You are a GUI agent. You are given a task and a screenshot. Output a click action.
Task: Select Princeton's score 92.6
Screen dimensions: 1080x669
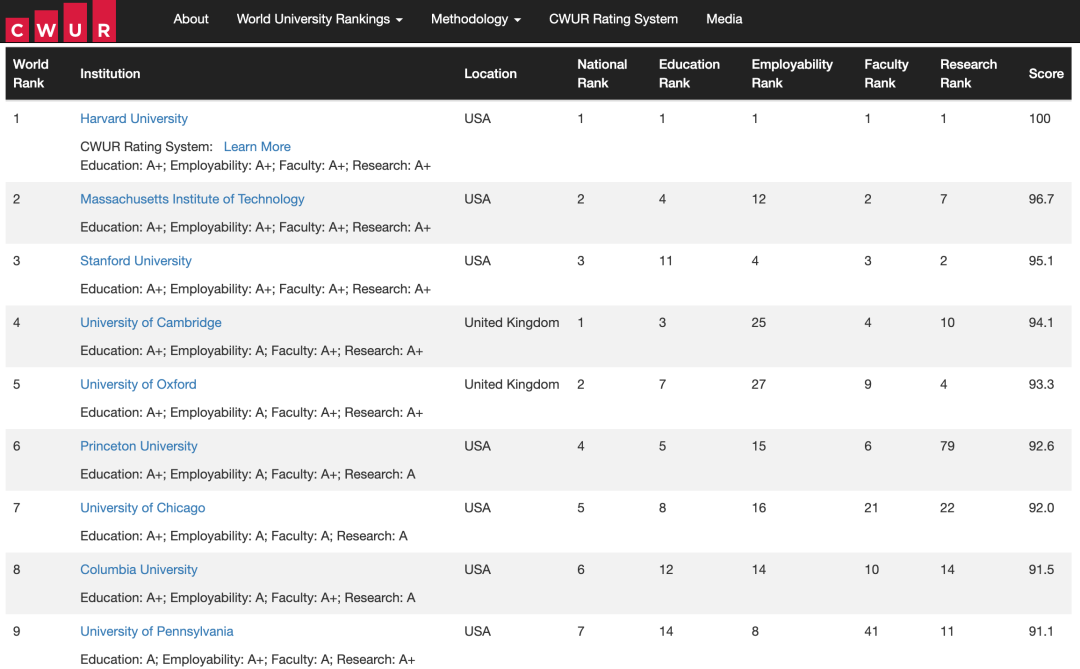tap(1041, 446)
